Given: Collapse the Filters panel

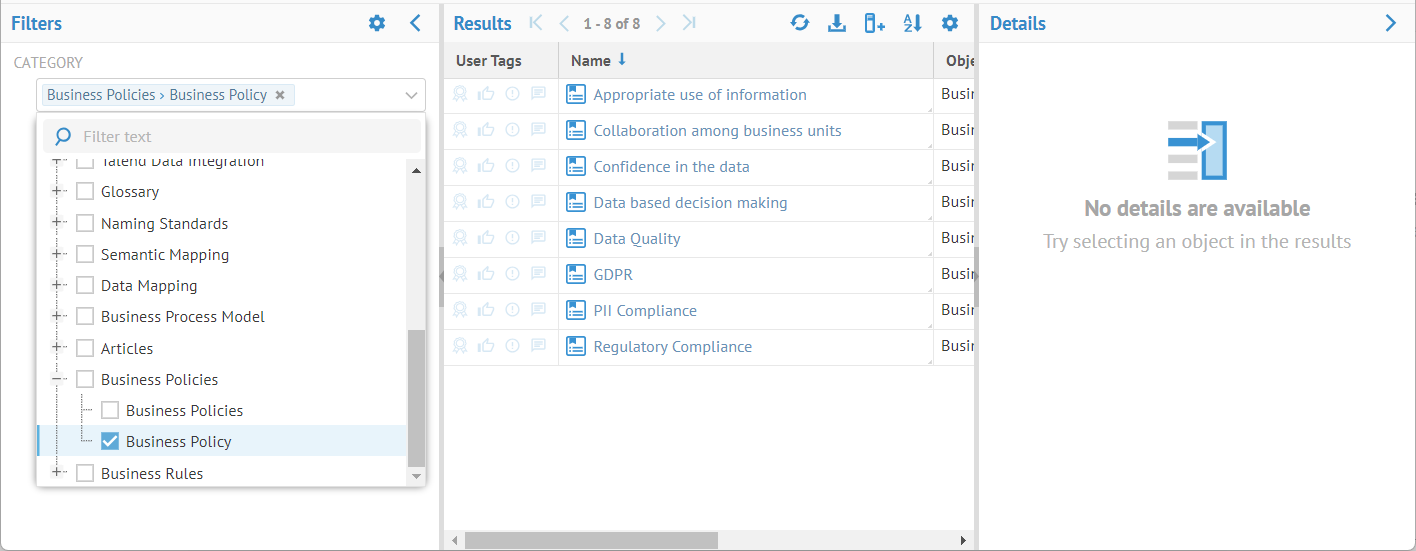Looking at the screenshot, I should tap(416, 23).
